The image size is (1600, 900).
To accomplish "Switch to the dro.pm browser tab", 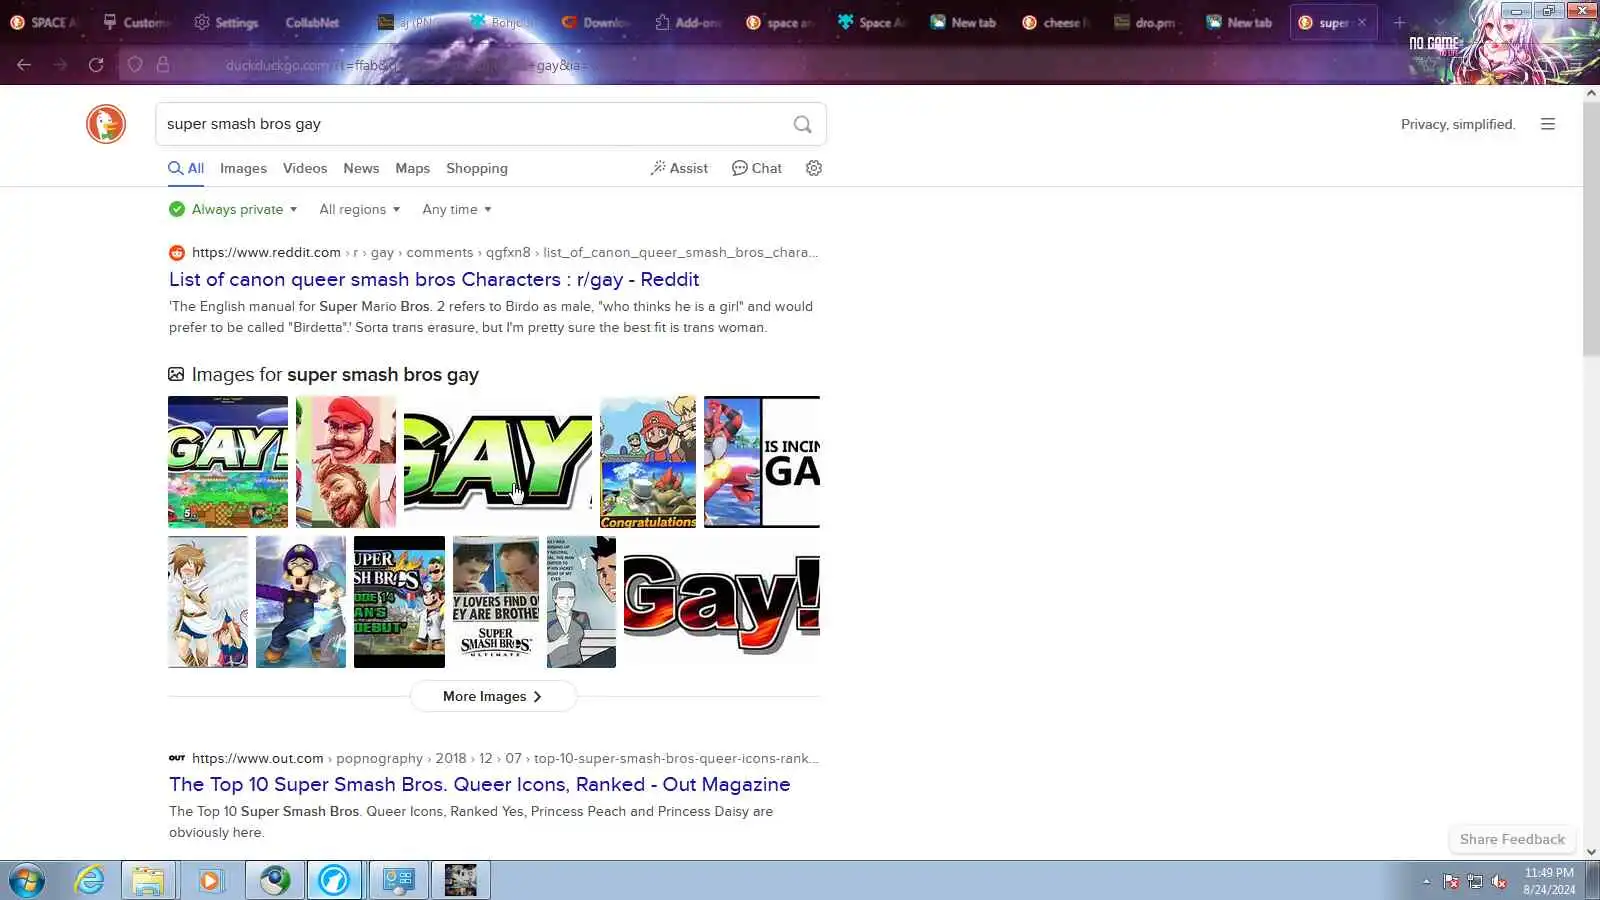I will [x=1145, y=22].
